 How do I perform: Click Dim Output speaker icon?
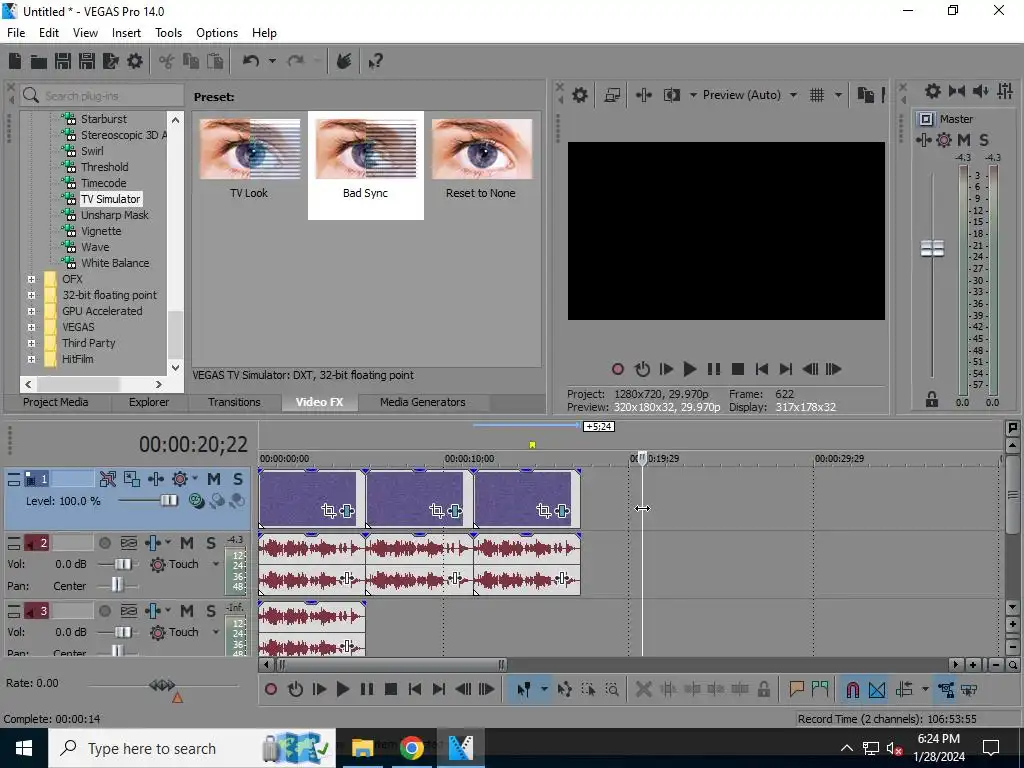click(981, 91)
